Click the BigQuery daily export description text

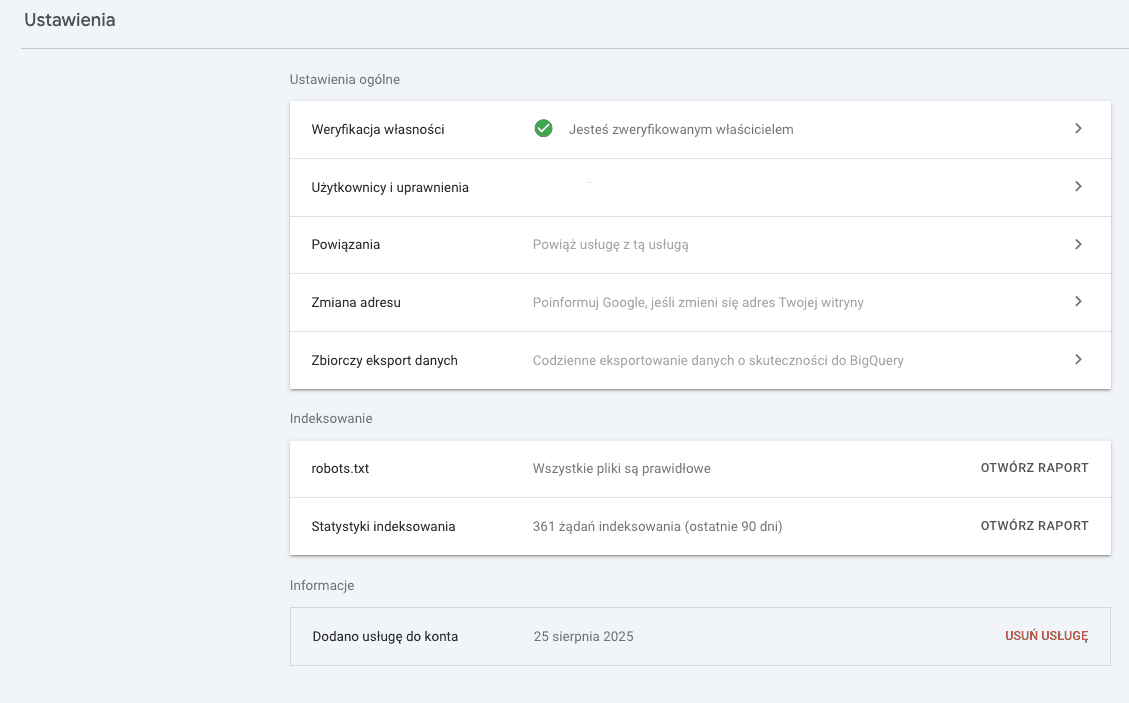718,360
